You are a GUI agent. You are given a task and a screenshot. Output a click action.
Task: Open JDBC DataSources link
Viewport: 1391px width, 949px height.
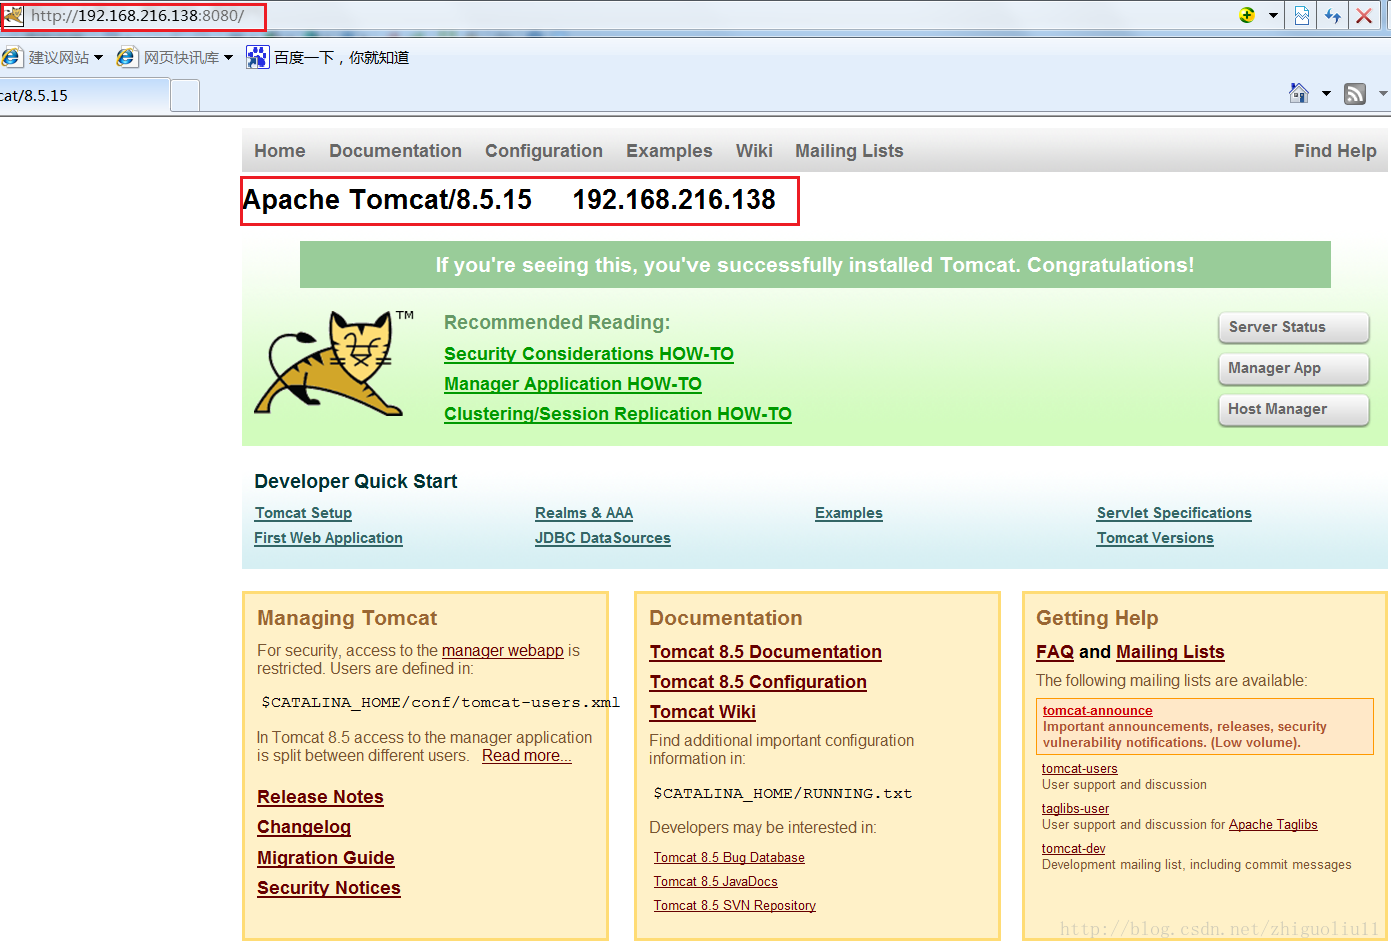coord(603,538)
